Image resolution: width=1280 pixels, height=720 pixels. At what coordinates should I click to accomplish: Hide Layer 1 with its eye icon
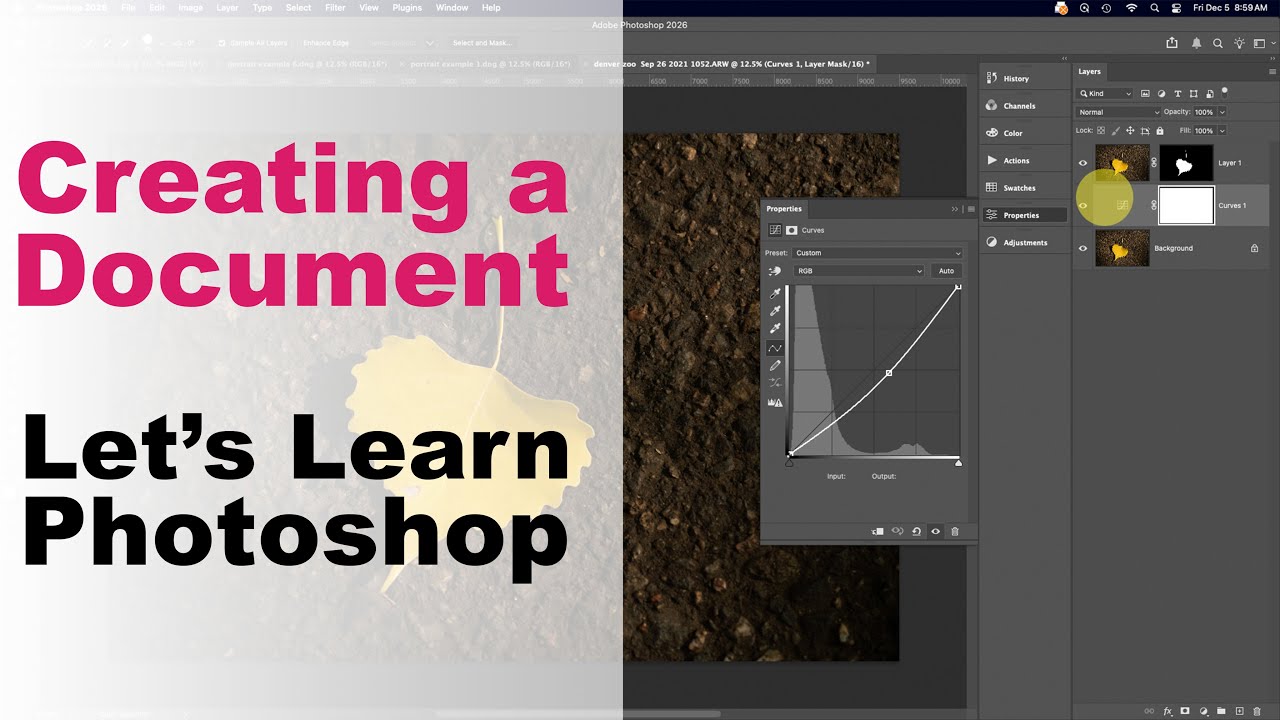click(x=1083, y=163)
